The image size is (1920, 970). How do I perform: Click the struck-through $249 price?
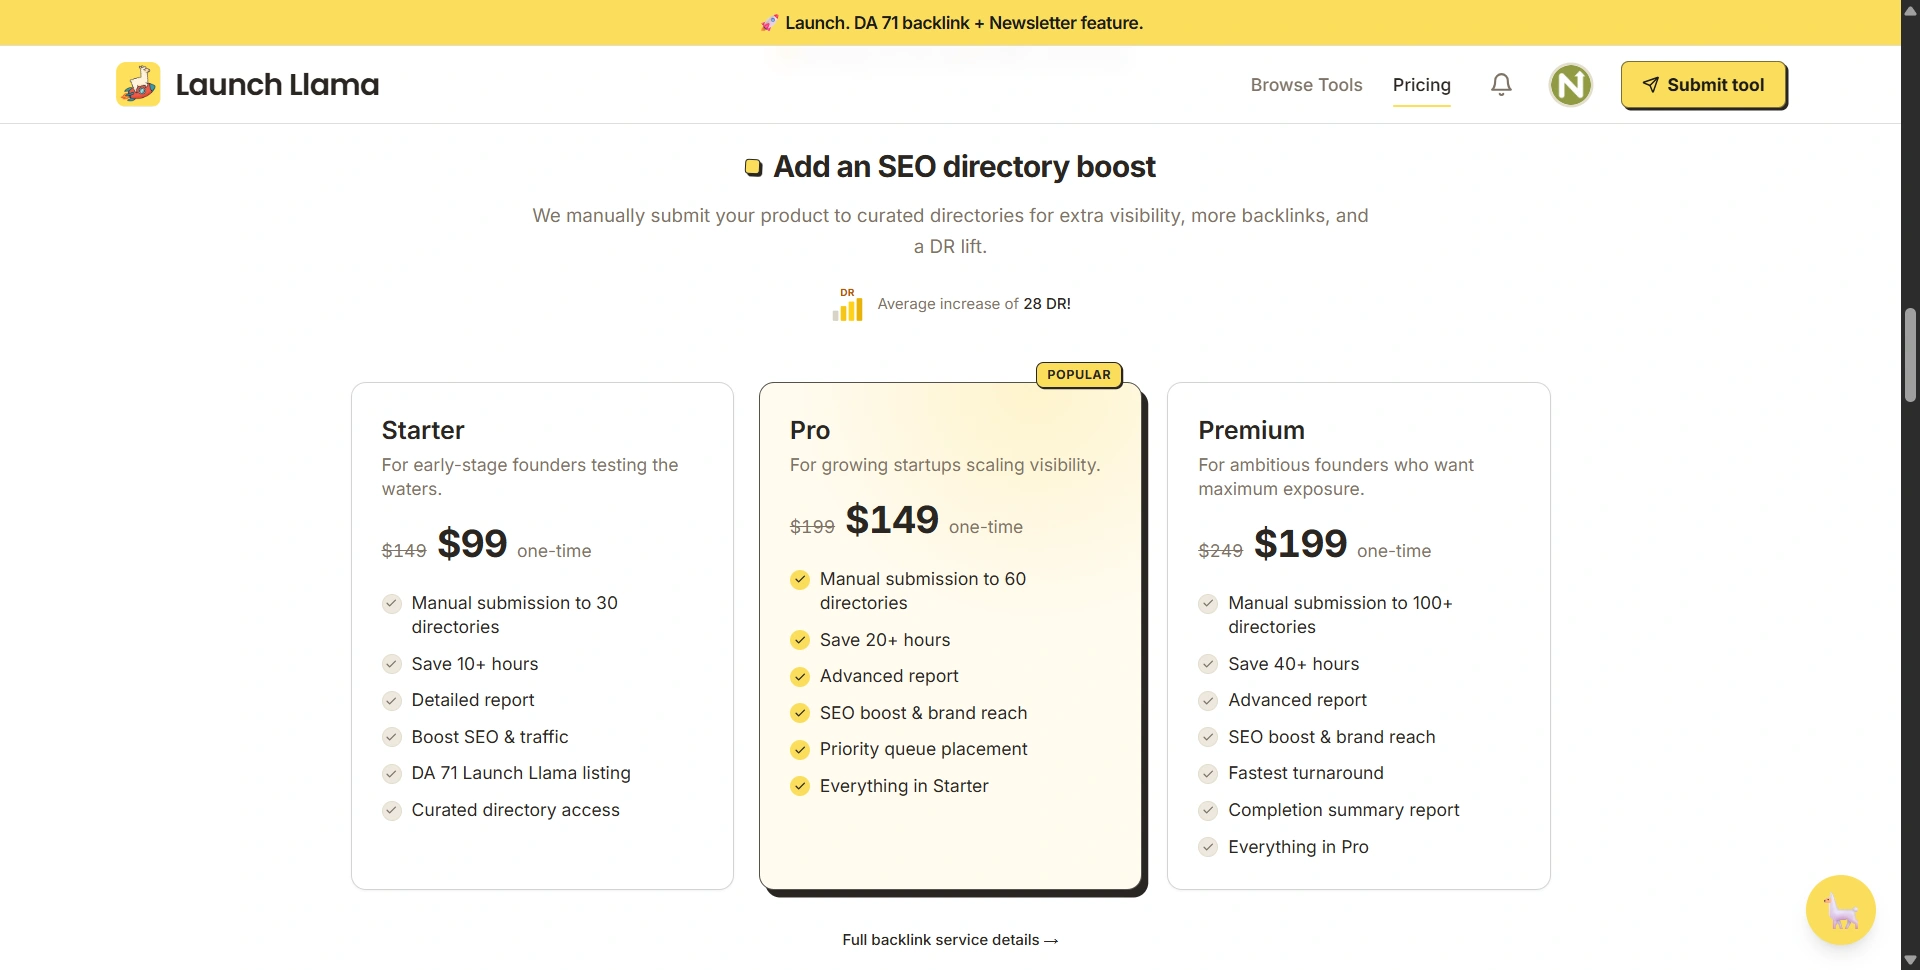(x=1220, y=551)
